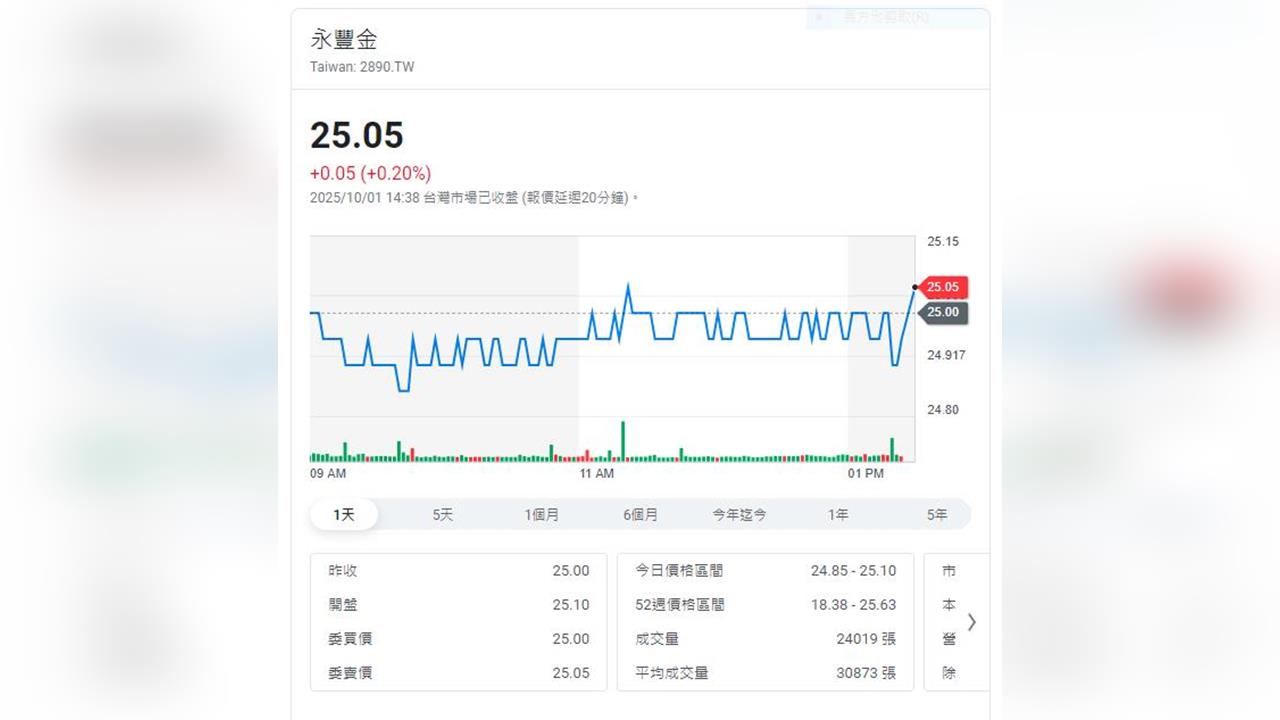
Task: Click the black dot at line chart end
Action: click(915, 287)
